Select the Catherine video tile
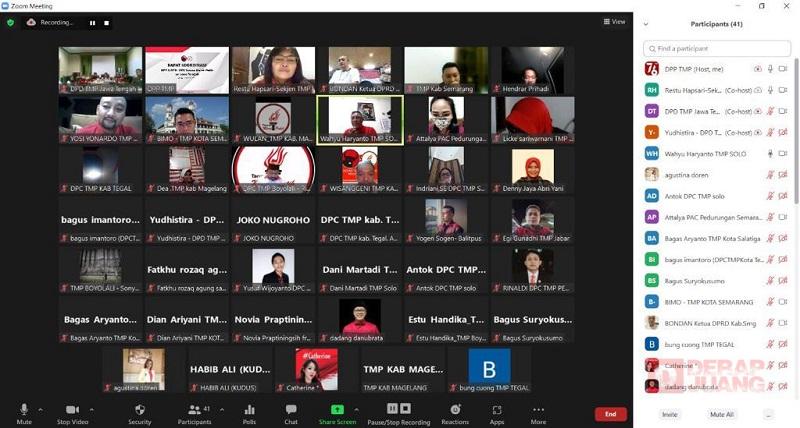Screen dimensions: 800x428 317,370
